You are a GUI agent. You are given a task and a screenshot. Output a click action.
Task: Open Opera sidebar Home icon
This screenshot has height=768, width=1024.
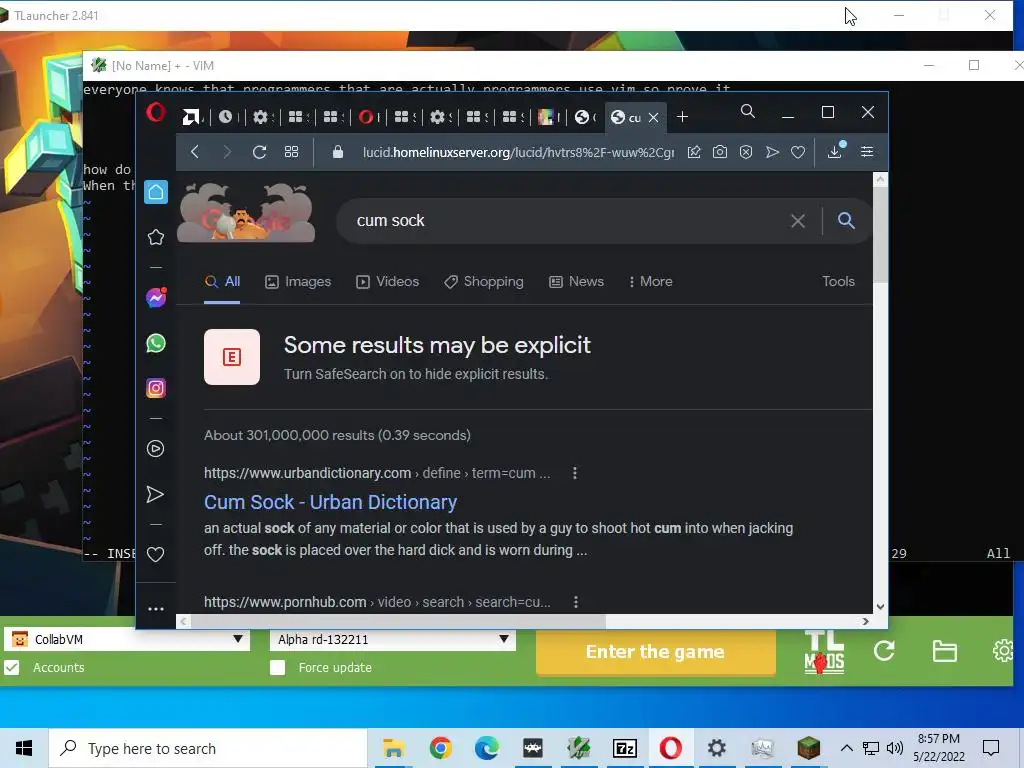point(156,192)
